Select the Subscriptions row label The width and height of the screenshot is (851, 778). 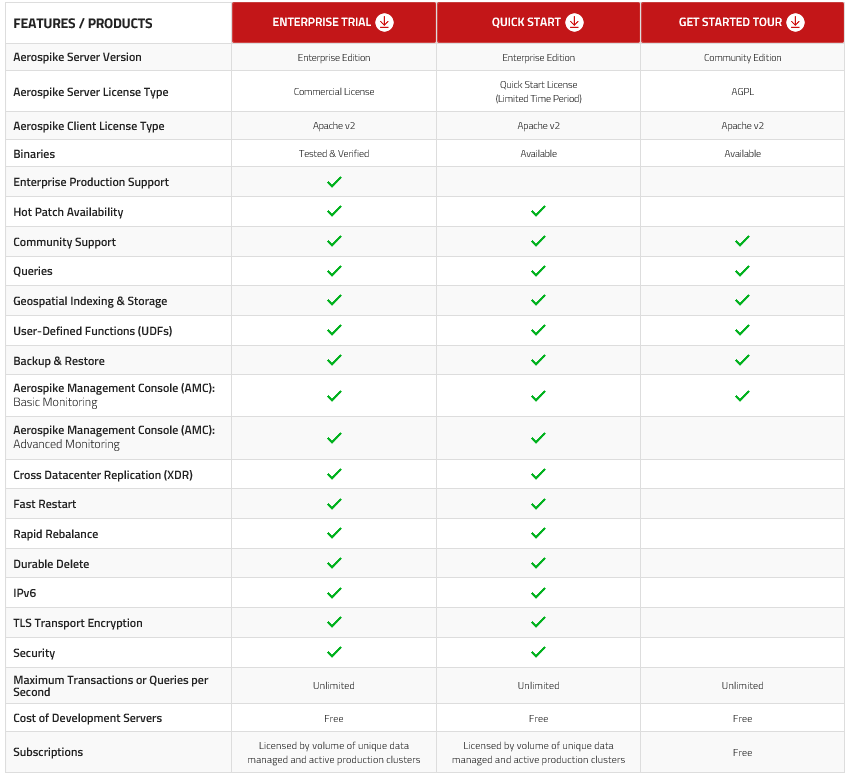(x=48, y=752)
